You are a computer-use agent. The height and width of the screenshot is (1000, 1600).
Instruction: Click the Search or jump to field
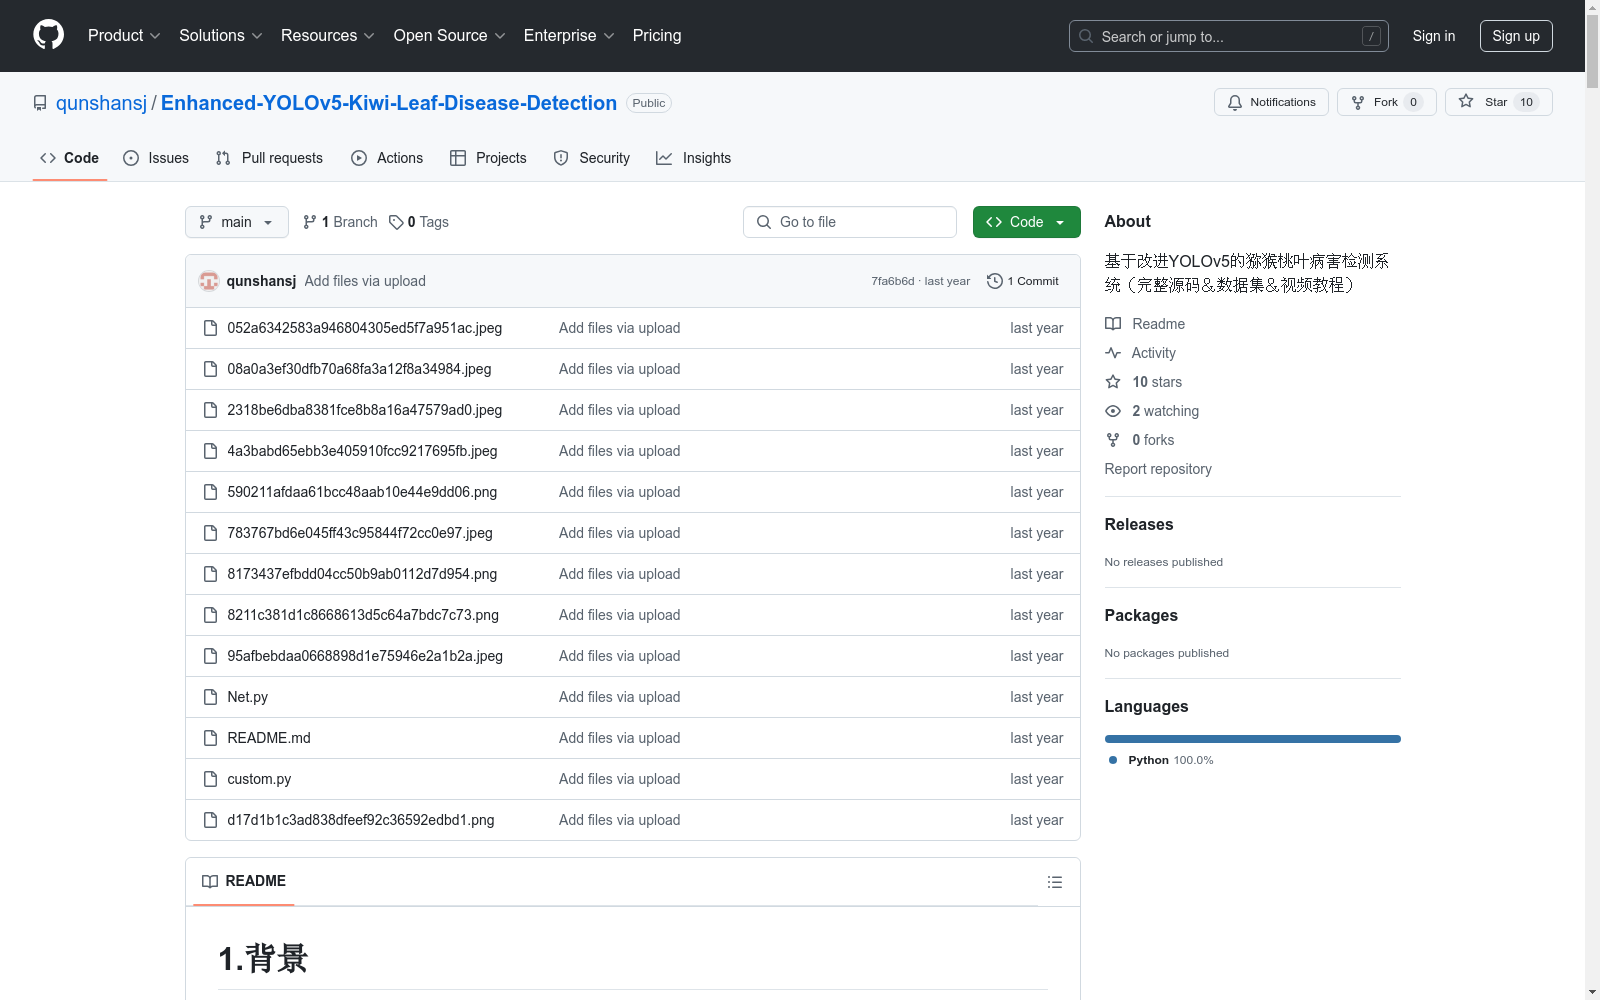pyautogui.click(x=1229, y=36)
